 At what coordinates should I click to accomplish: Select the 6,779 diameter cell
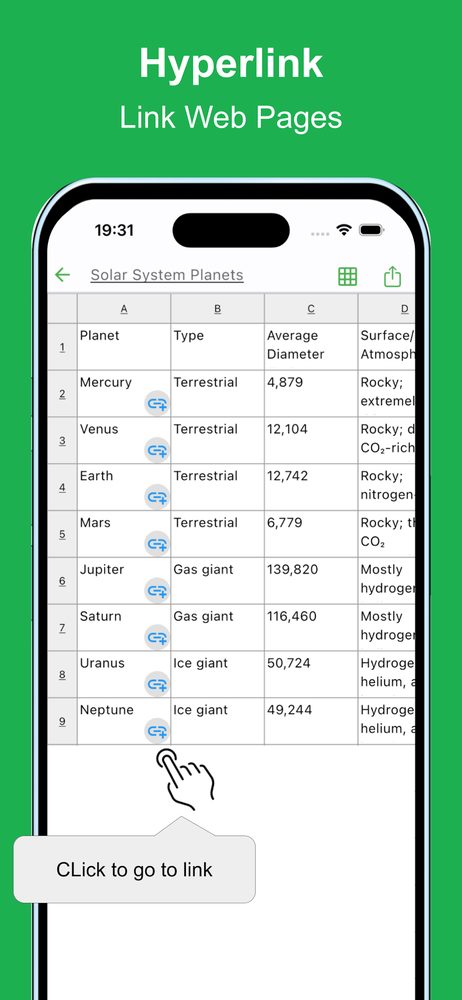click(x=311, y=534)
